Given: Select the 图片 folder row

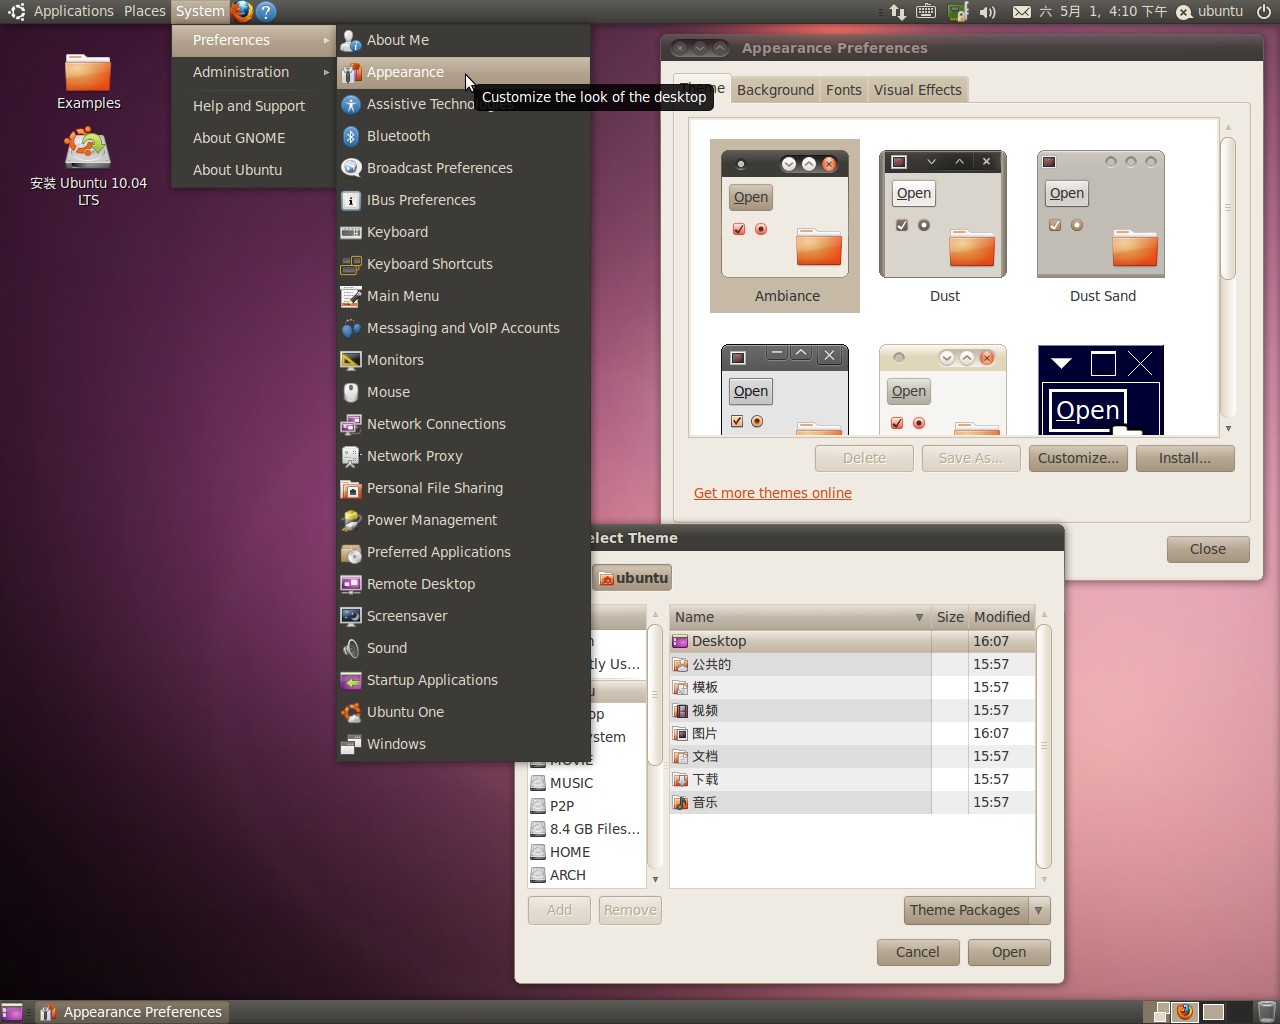Looking at the screenshot, I should tap(852, 733).
